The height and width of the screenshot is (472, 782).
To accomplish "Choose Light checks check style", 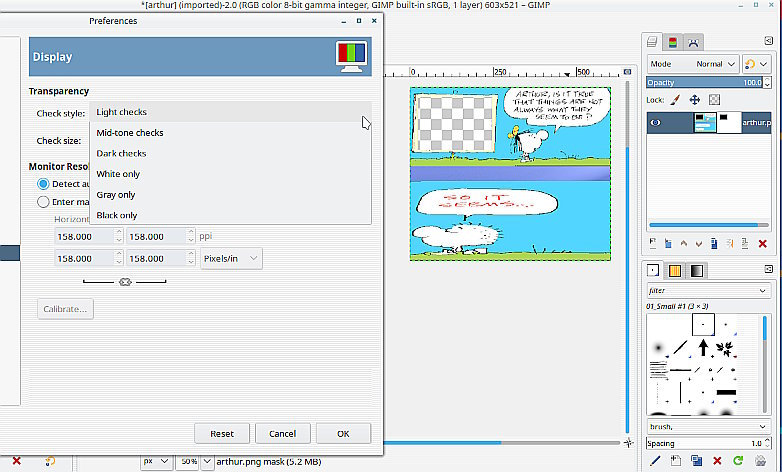I will (x=230, y=112).
